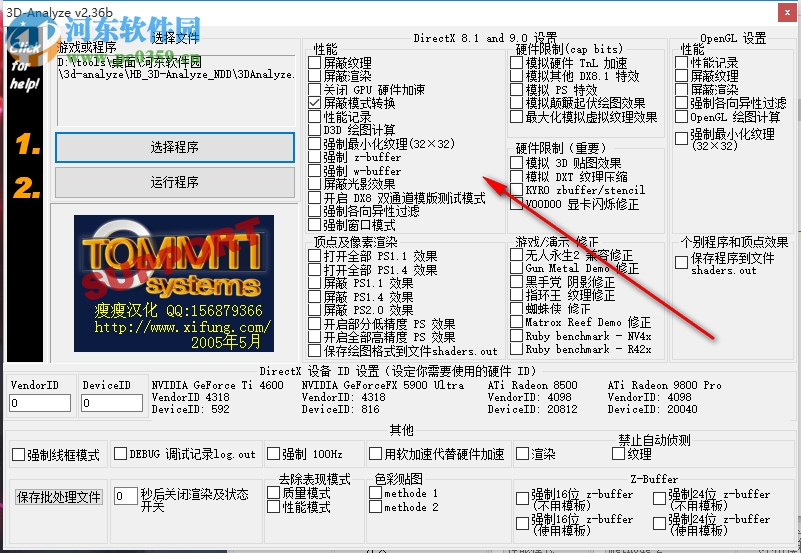The image size is (801, 553).
Task: Enable 模拟 PS 特效 checkbox
Action: [516, 90]
